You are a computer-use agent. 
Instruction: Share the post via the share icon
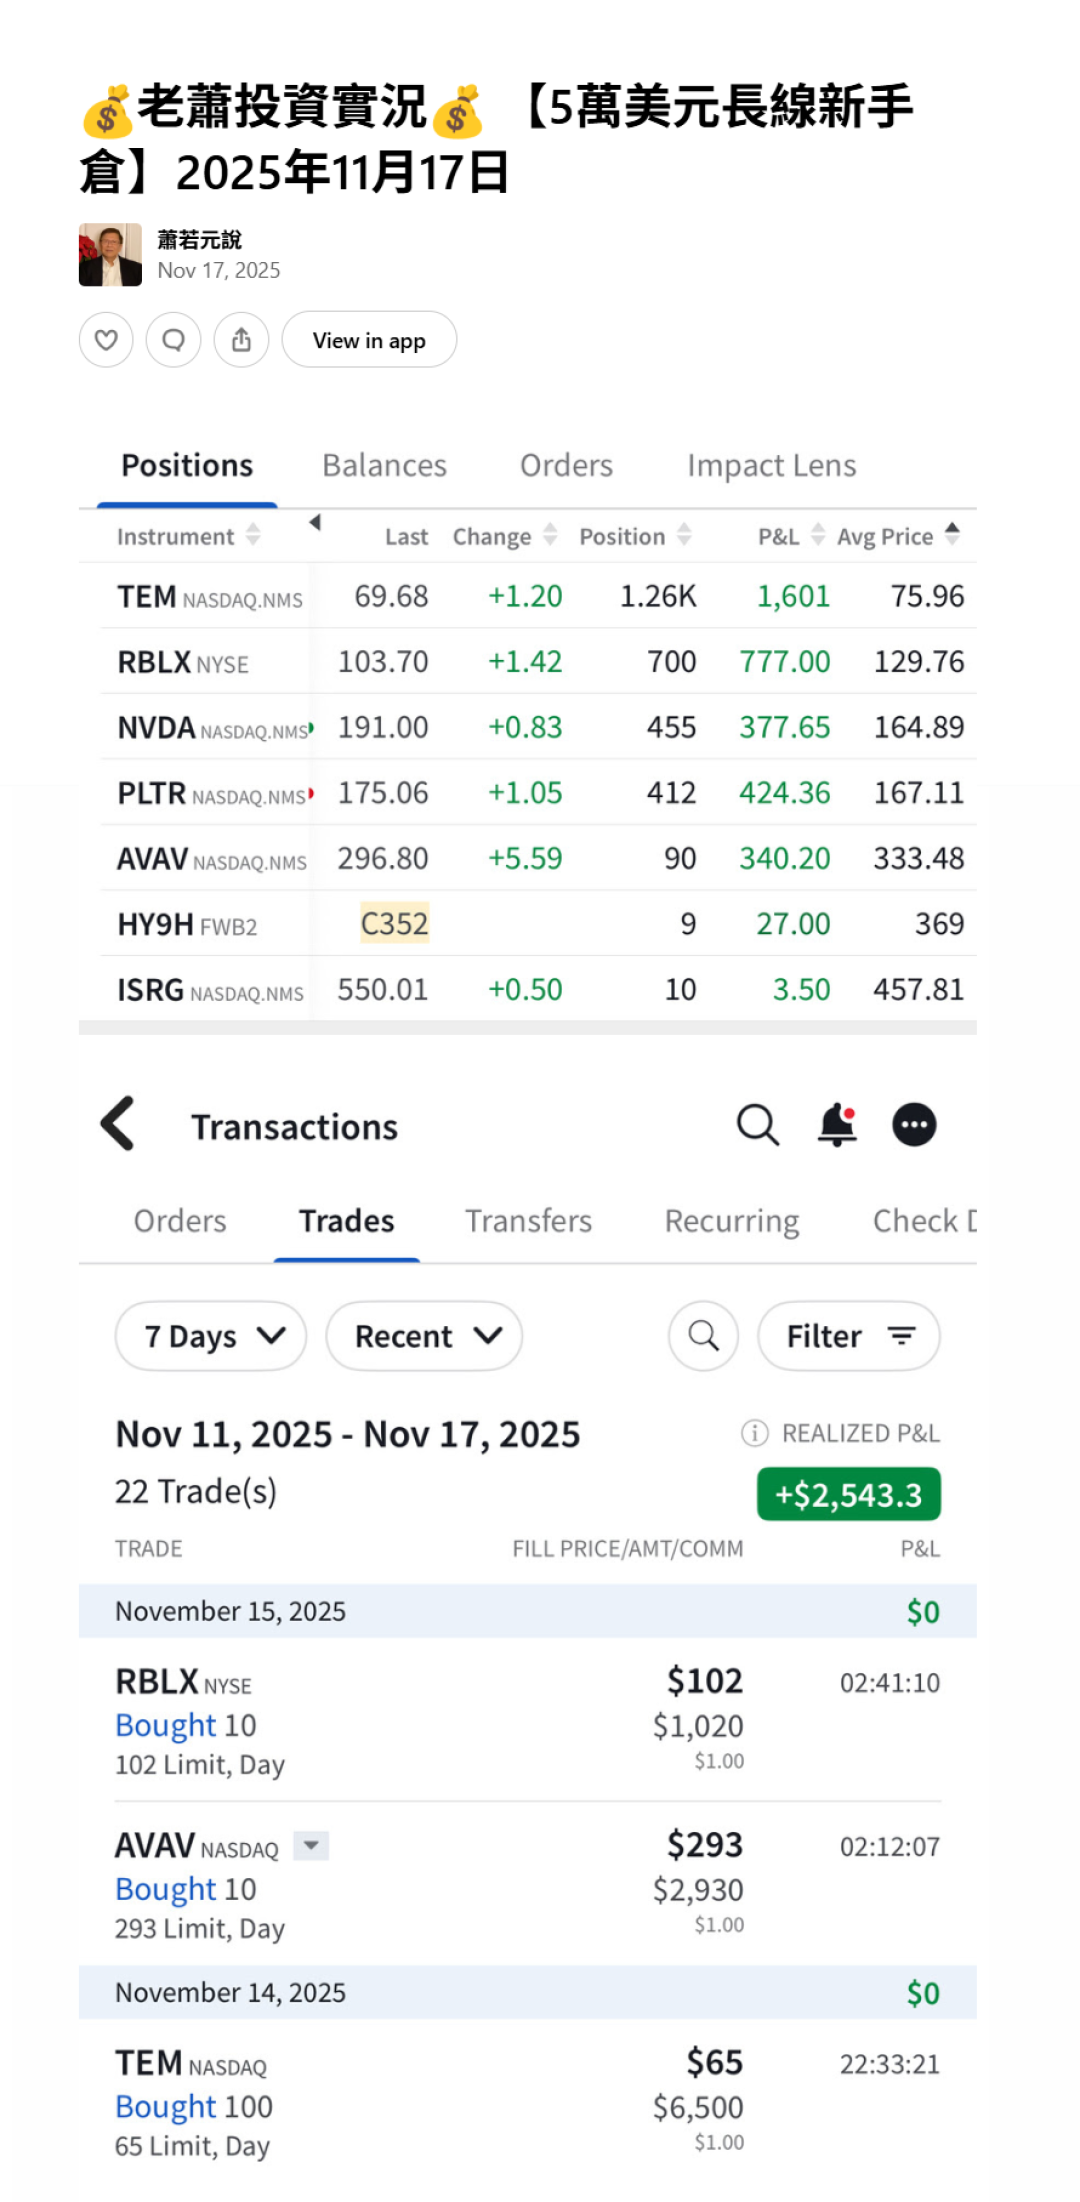point(241,340)
